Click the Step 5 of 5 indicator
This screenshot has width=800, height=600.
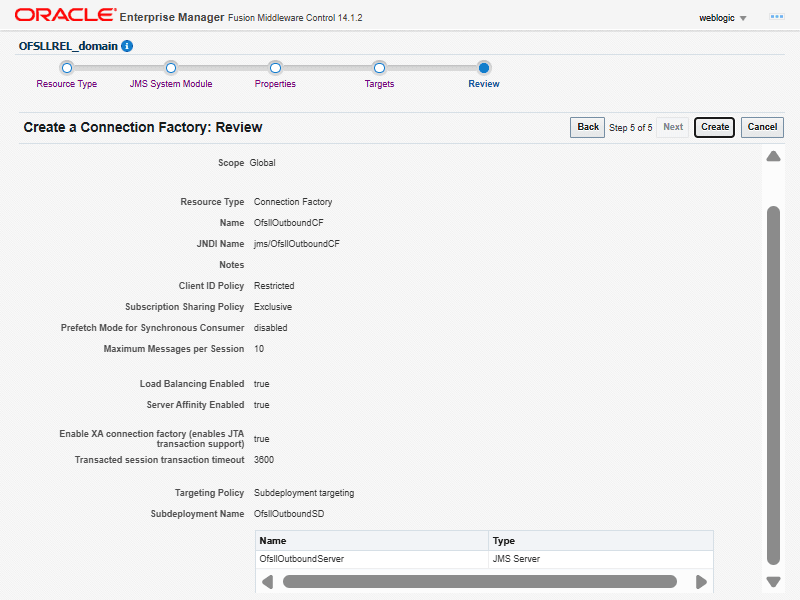[631, 128]
